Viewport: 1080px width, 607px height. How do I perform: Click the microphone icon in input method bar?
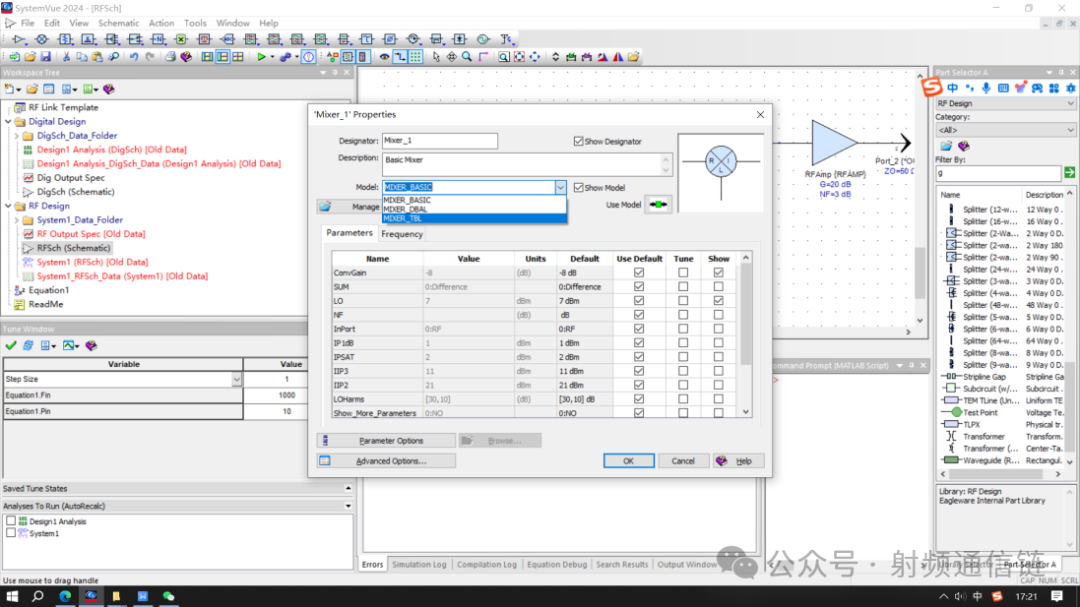pos(986,88)
